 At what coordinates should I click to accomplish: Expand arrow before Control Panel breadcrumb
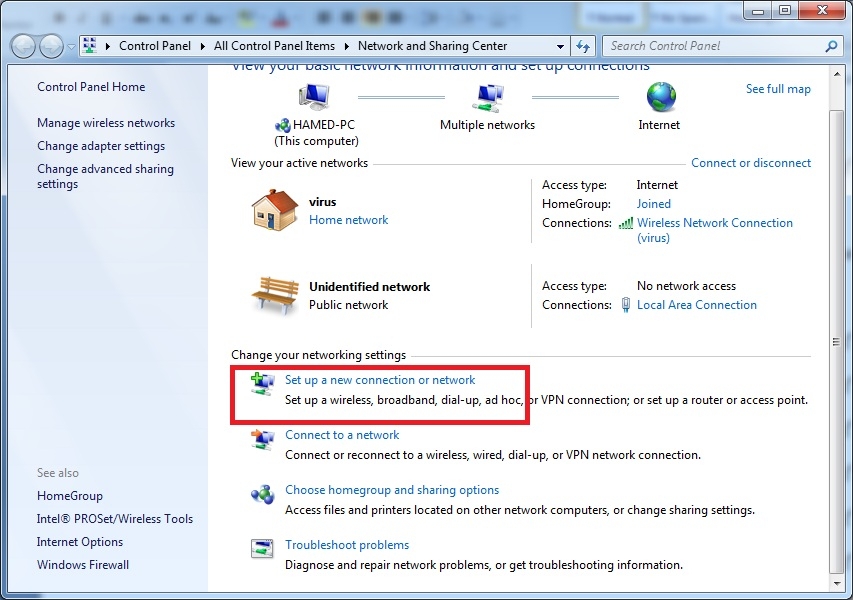click(x=108, y=46)
